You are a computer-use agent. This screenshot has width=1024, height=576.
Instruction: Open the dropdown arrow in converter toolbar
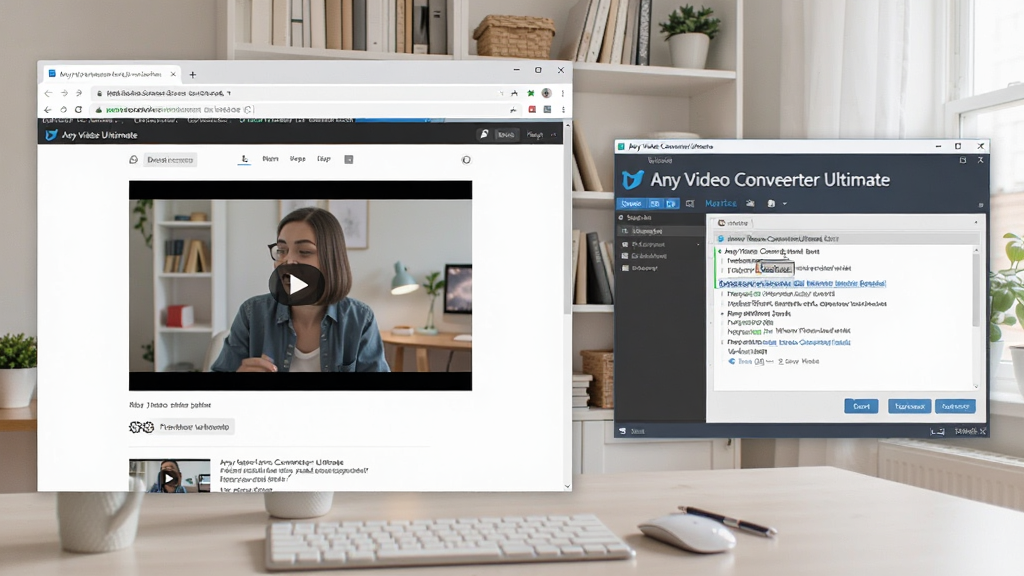(784, 204)
